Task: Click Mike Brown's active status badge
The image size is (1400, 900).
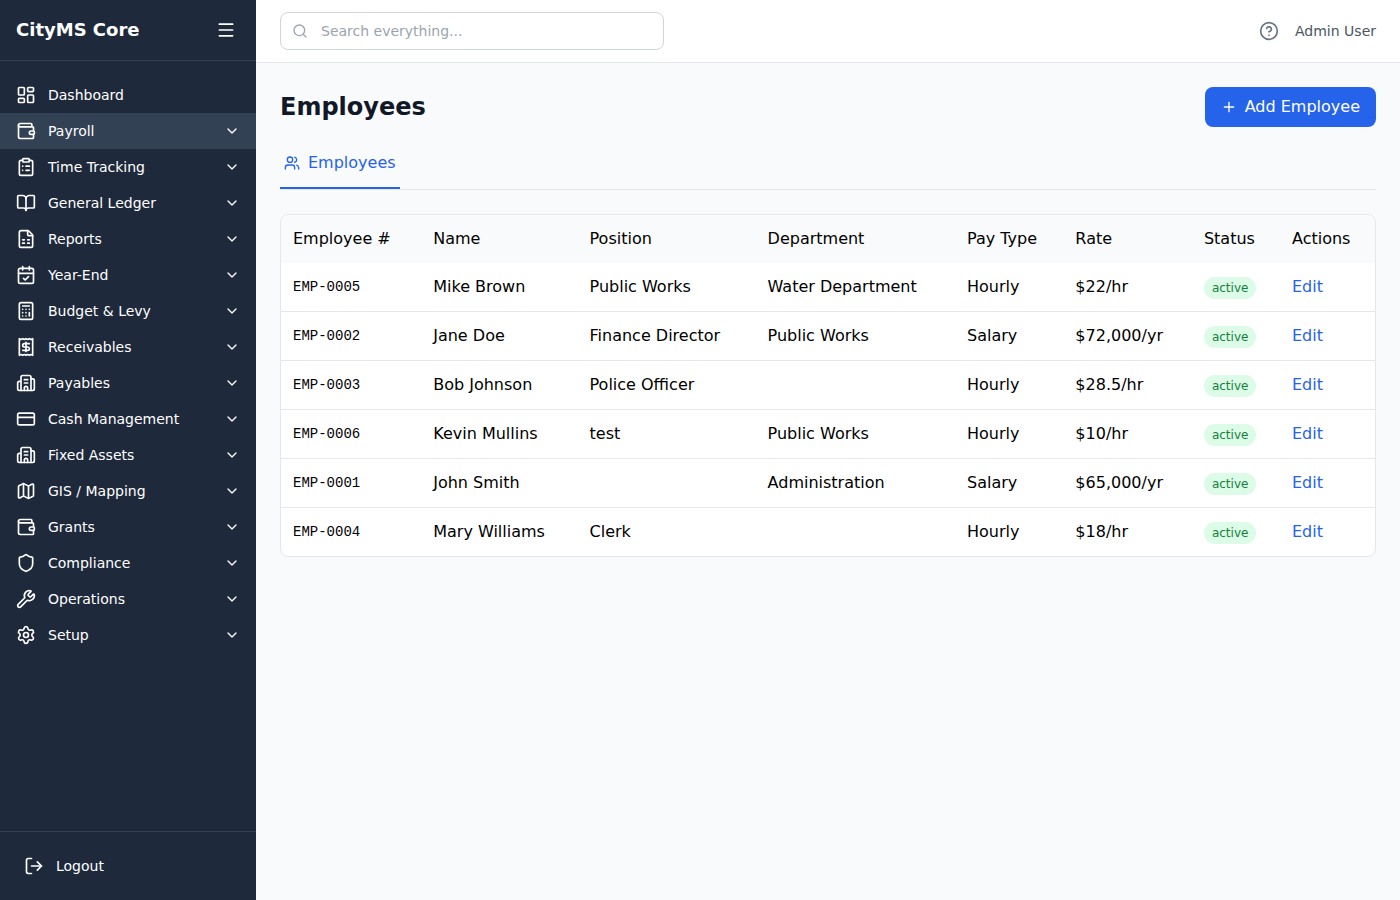Action: 1229,287
